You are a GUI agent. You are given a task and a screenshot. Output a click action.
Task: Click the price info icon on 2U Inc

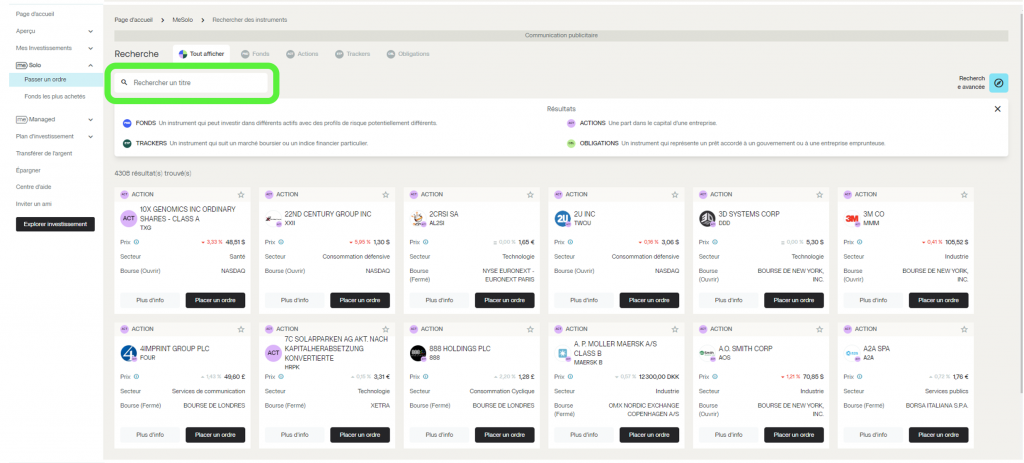[x=570, y=242]
